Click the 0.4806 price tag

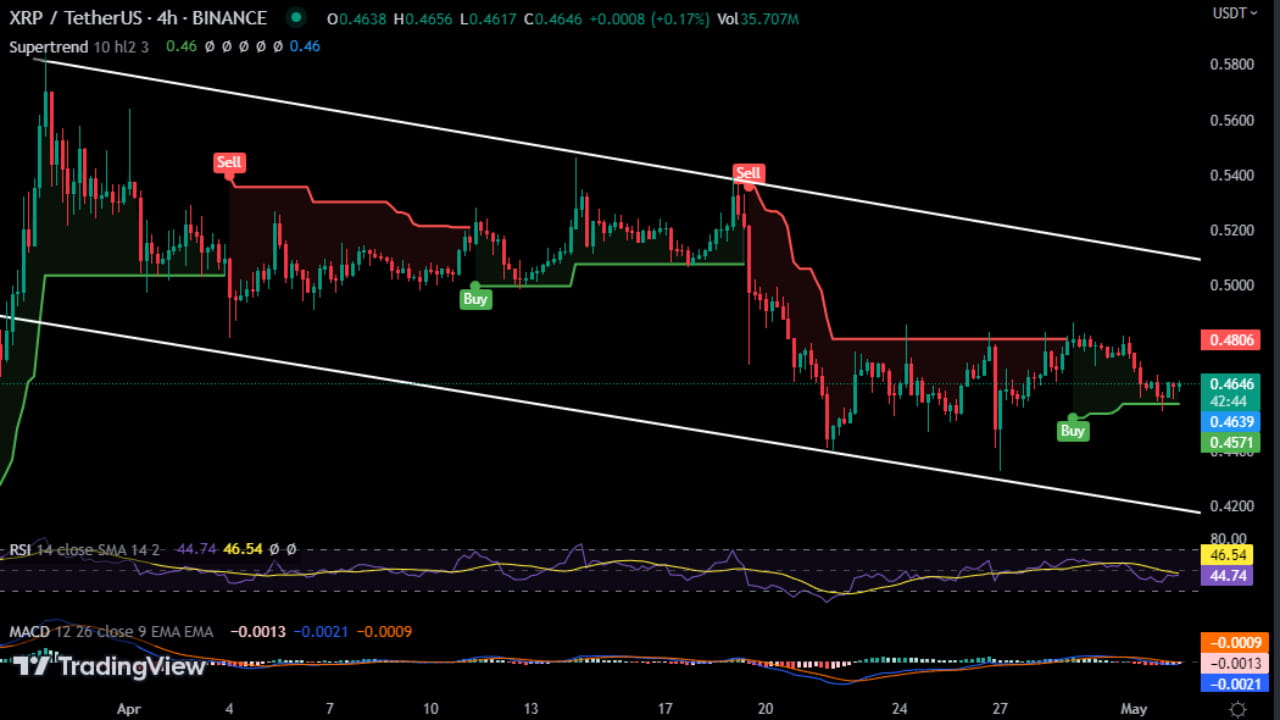tap(1229, 340)
